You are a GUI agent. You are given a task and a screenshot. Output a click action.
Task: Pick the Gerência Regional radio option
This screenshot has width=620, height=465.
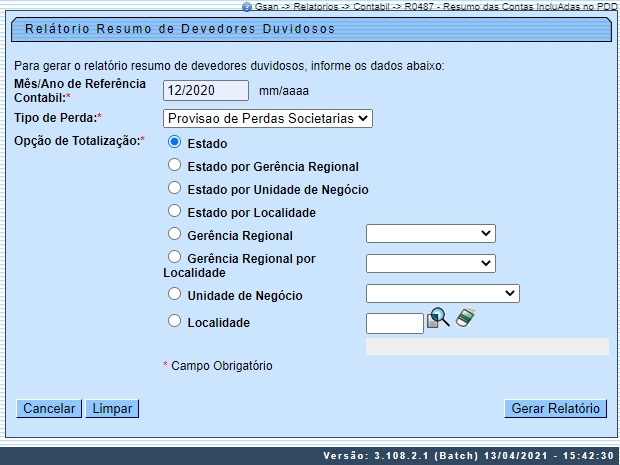pyautogui.click(x=174, y=234)
